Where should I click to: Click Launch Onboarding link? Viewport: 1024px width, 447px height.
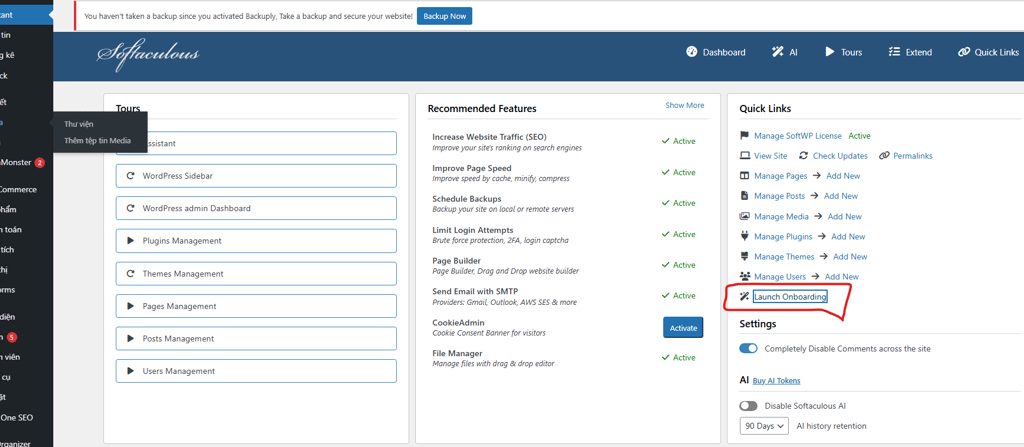pos(790,297)
